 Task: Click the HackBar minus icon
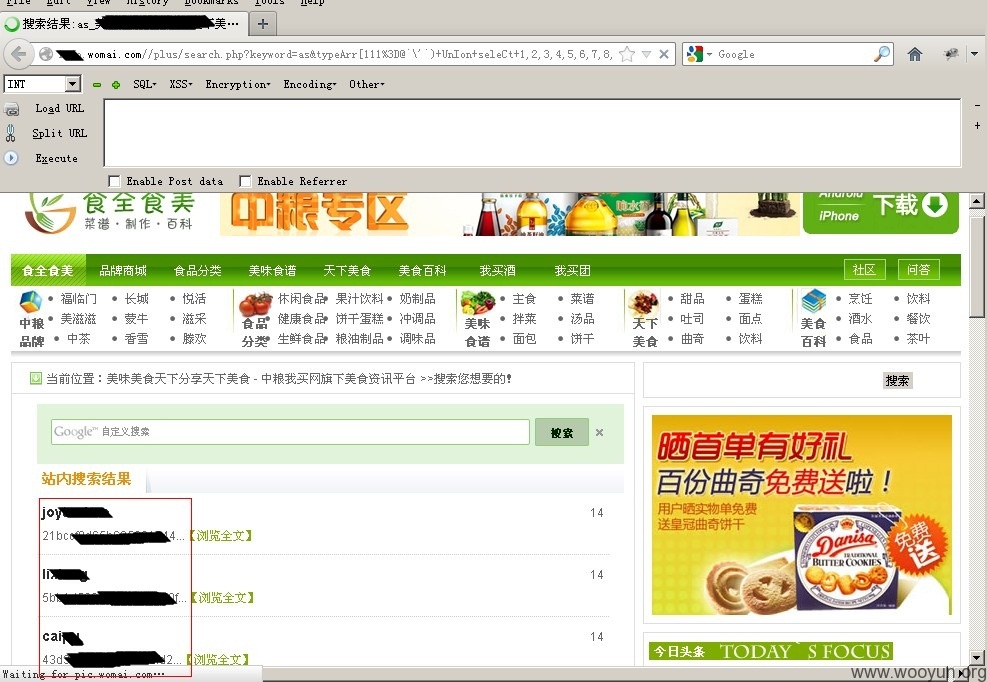pyautogui.click(x=96, y=84)
